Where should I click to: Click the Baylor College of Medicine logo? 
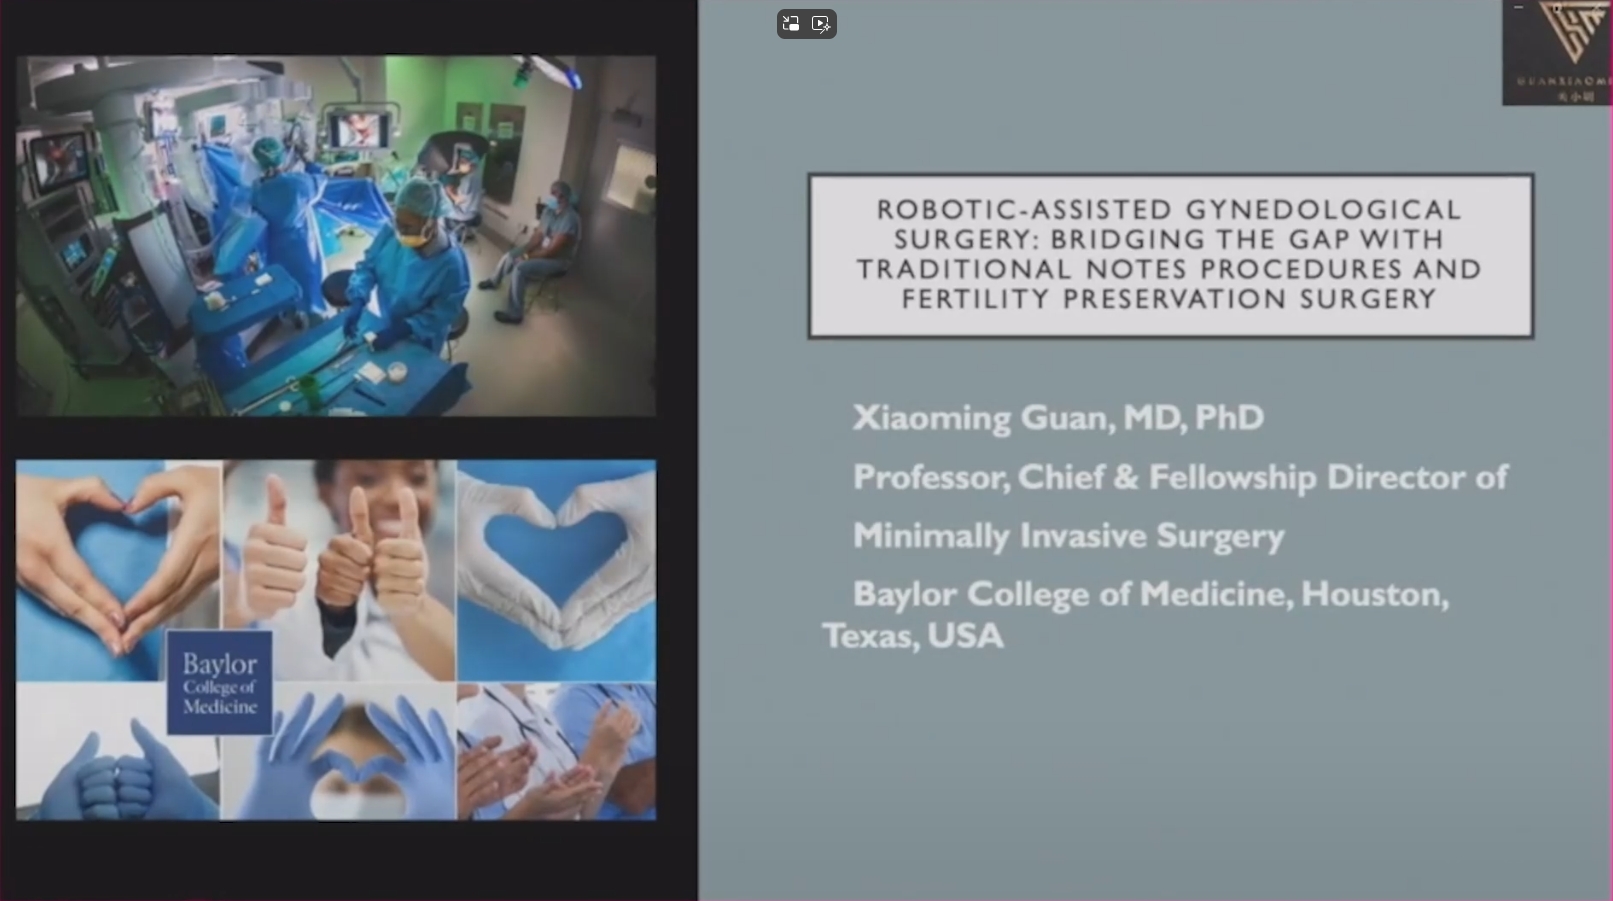[219, 683]
